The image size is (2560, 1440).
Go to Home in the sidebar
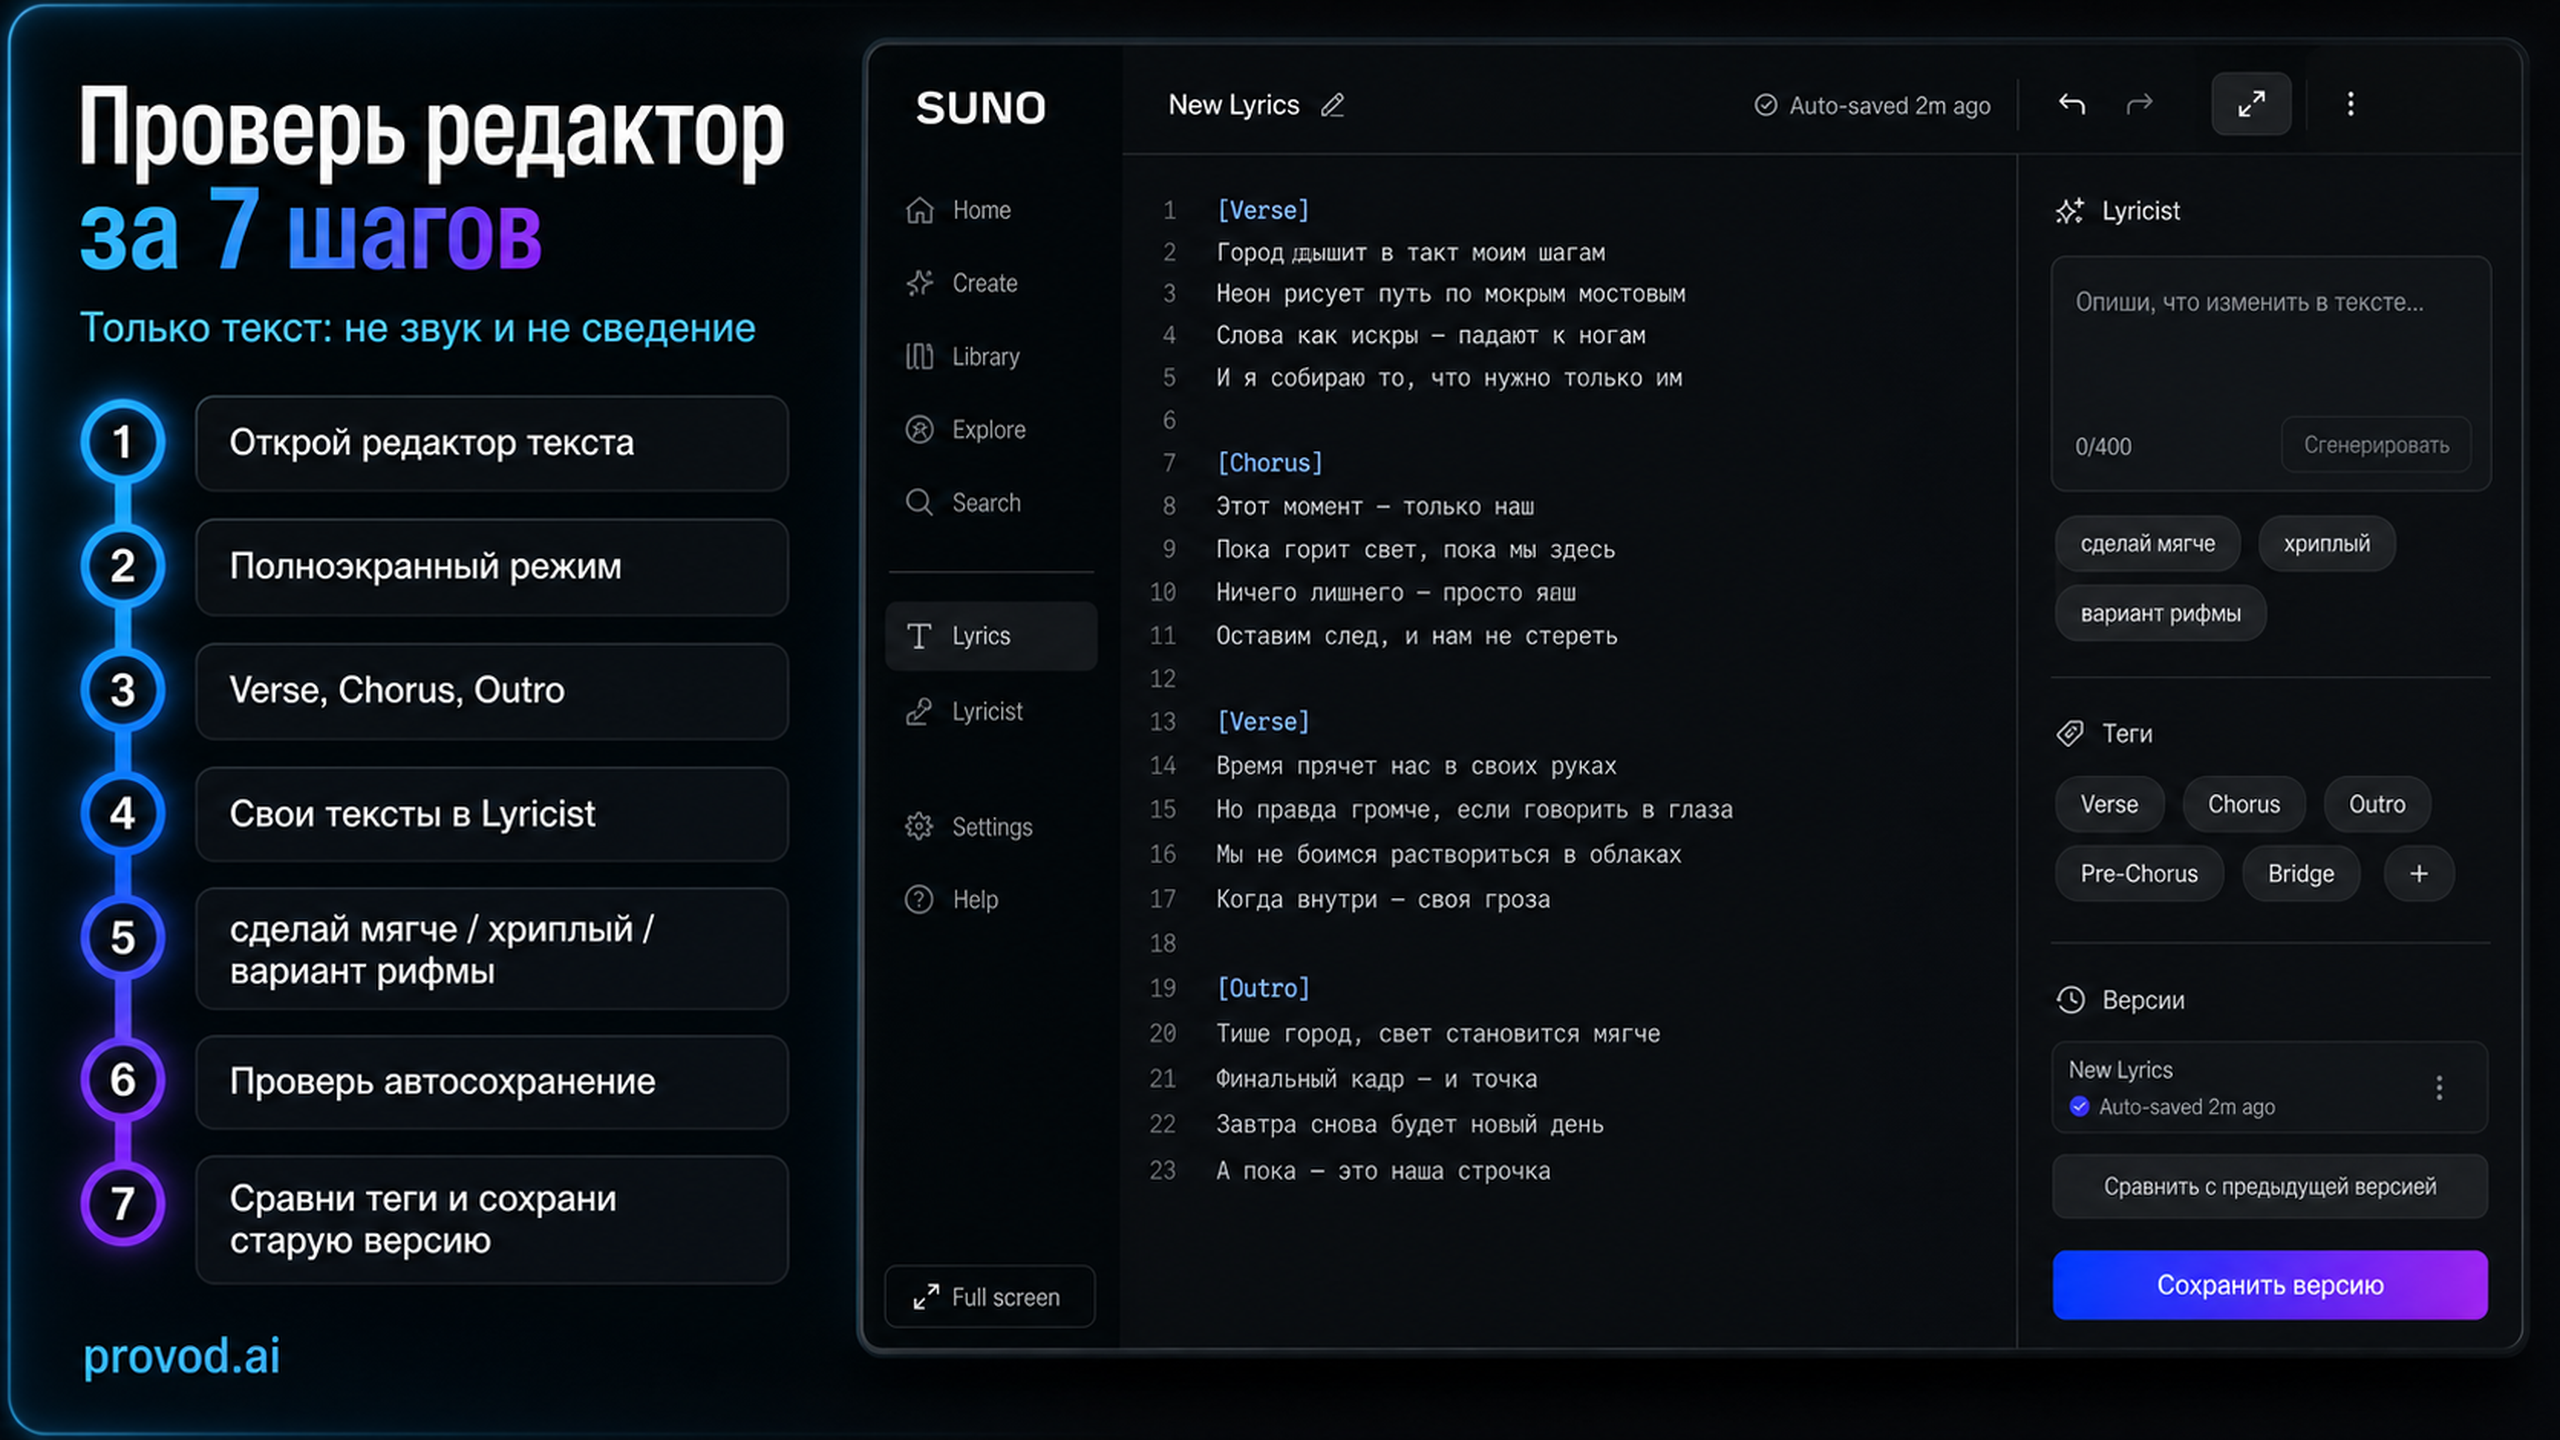958,210
